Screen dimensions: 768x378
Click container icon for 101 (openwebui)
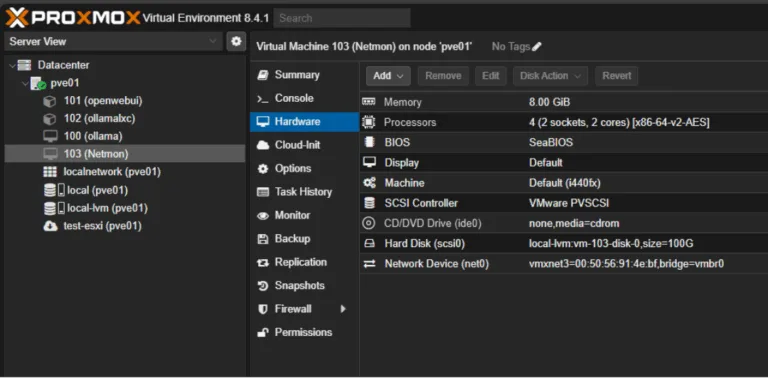49,101
